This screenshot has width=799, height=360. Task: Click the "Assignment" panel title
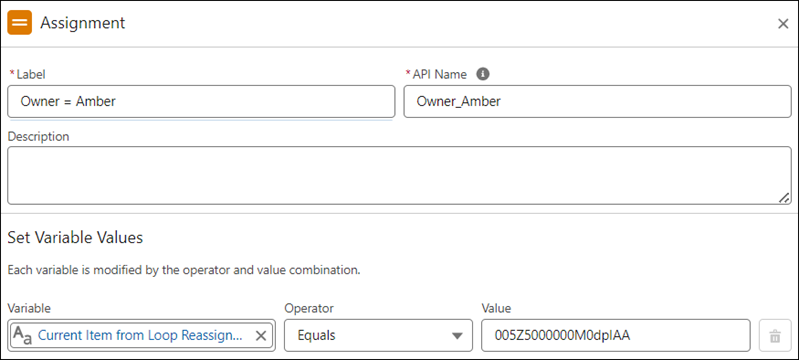pyautogui.click(x=83, y=23)
